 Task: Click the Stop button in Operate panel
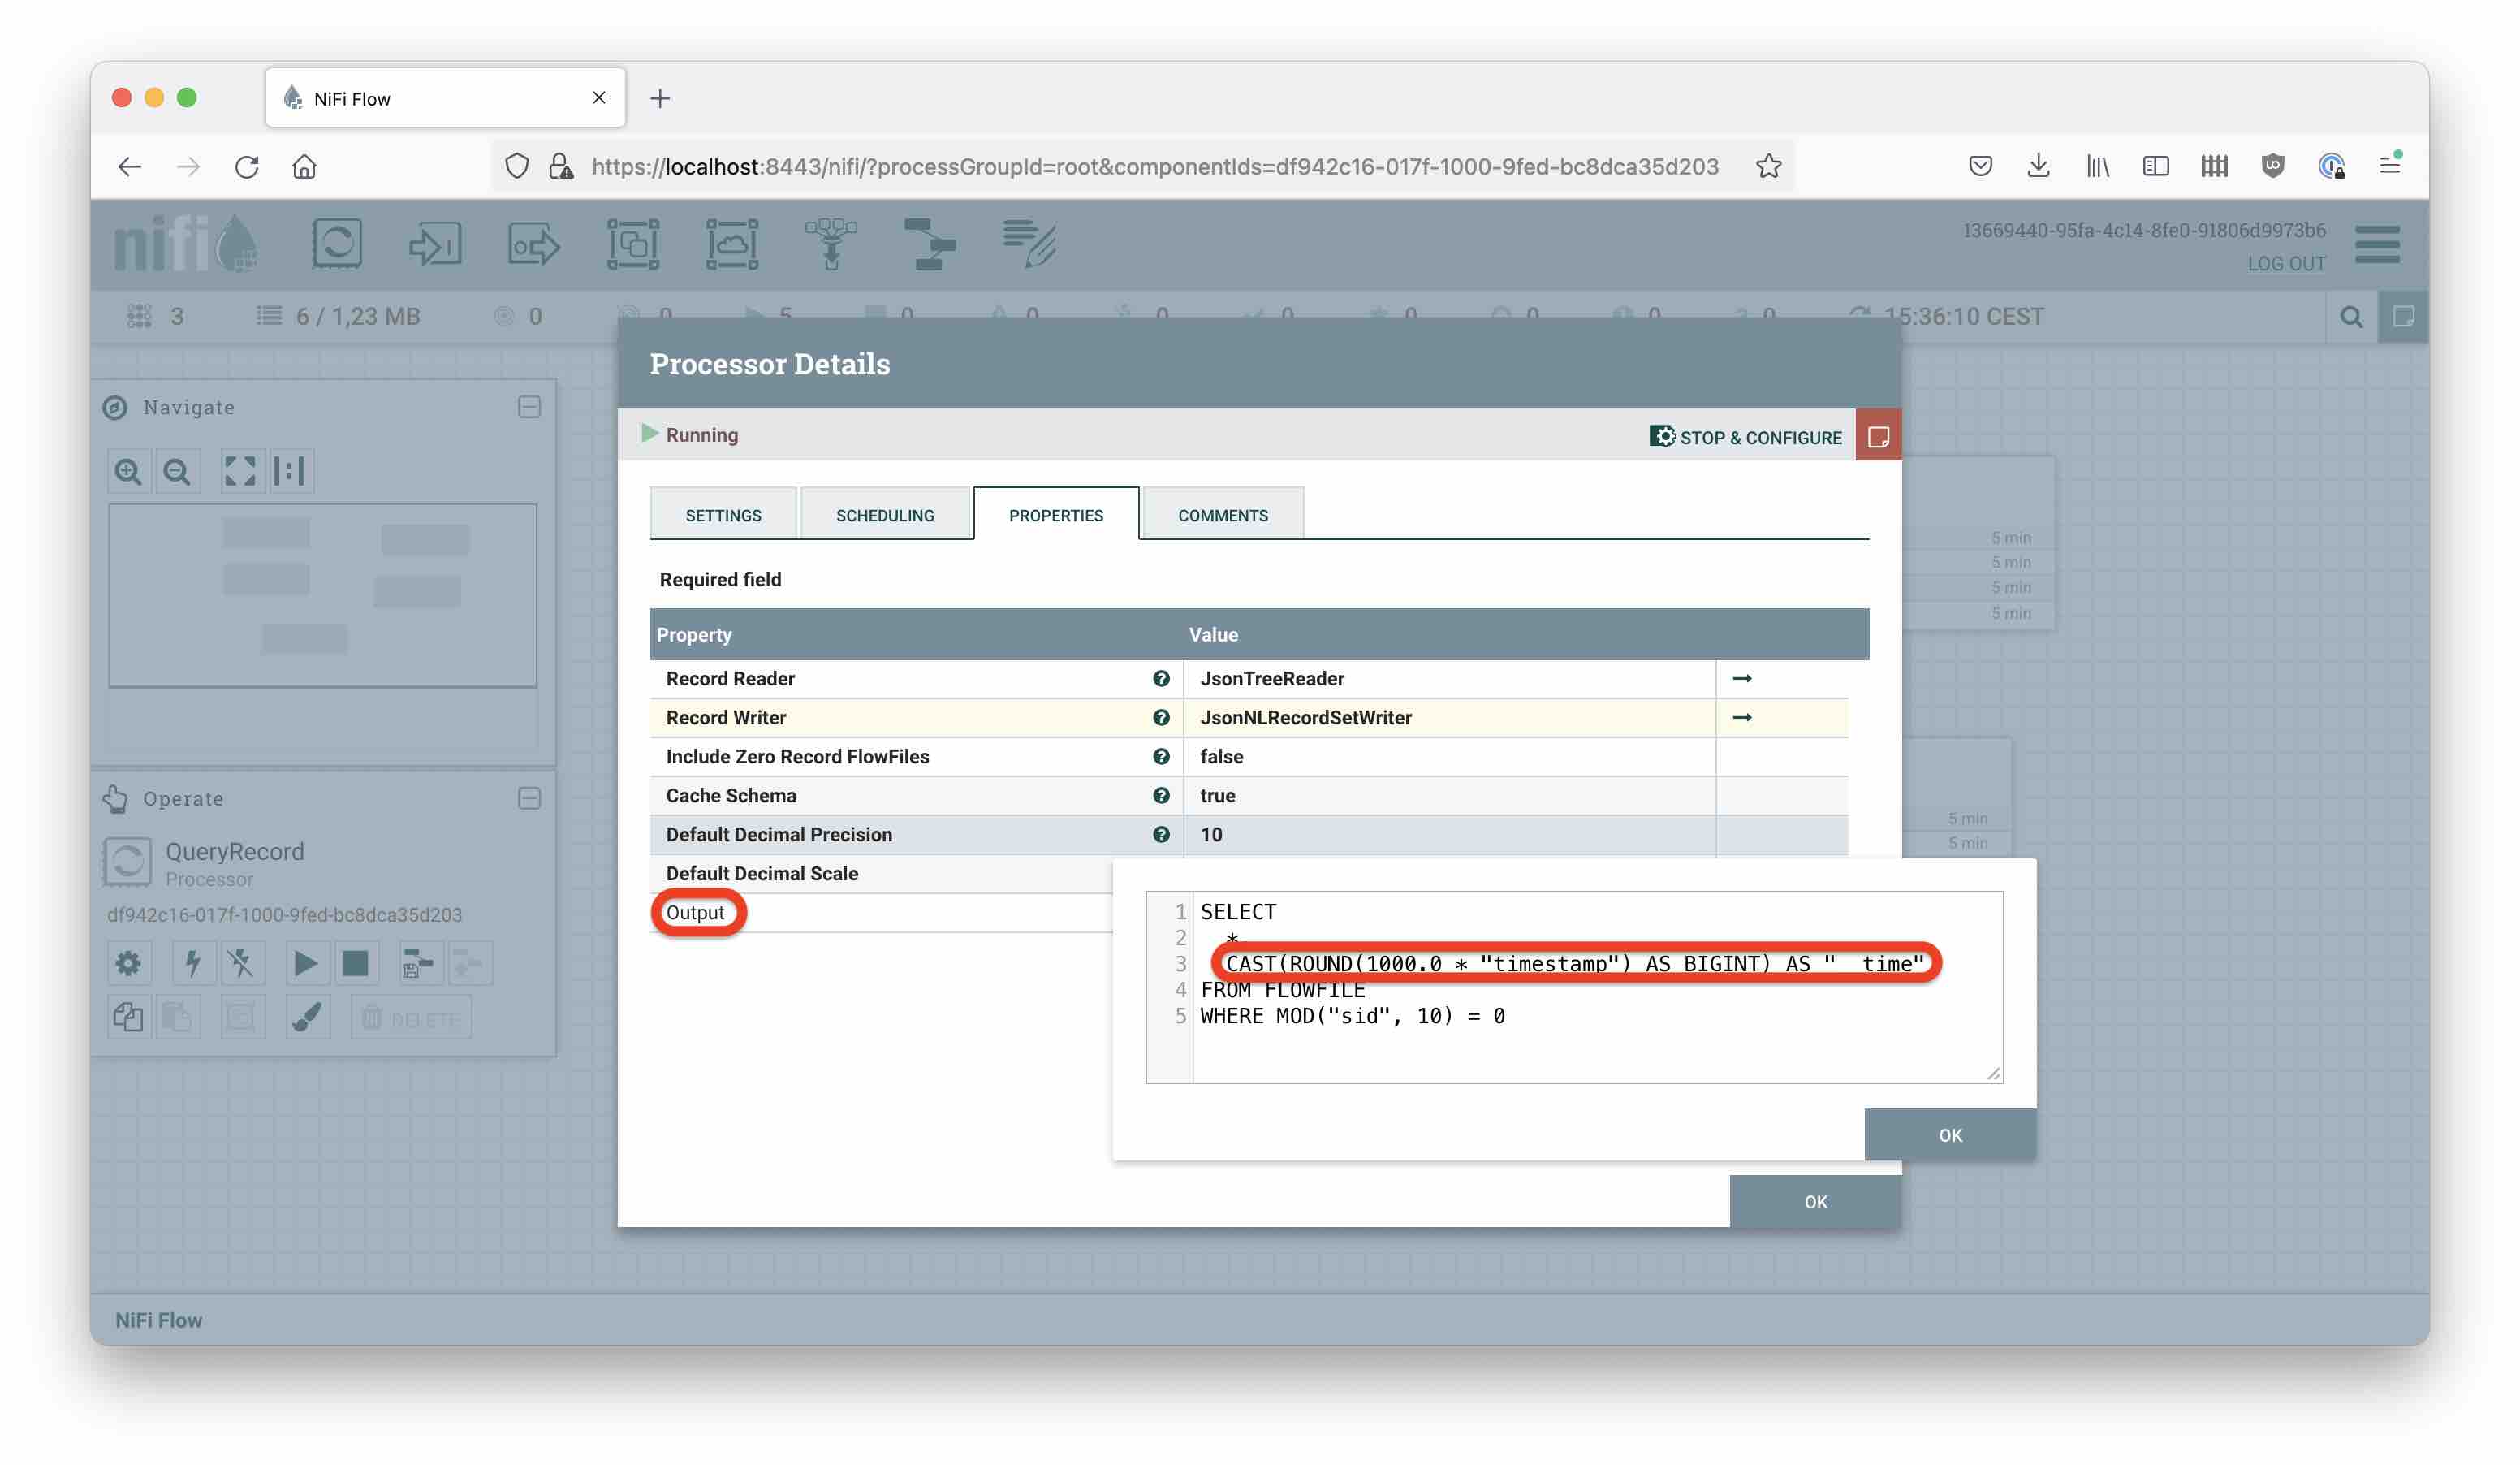click(355, 963)
